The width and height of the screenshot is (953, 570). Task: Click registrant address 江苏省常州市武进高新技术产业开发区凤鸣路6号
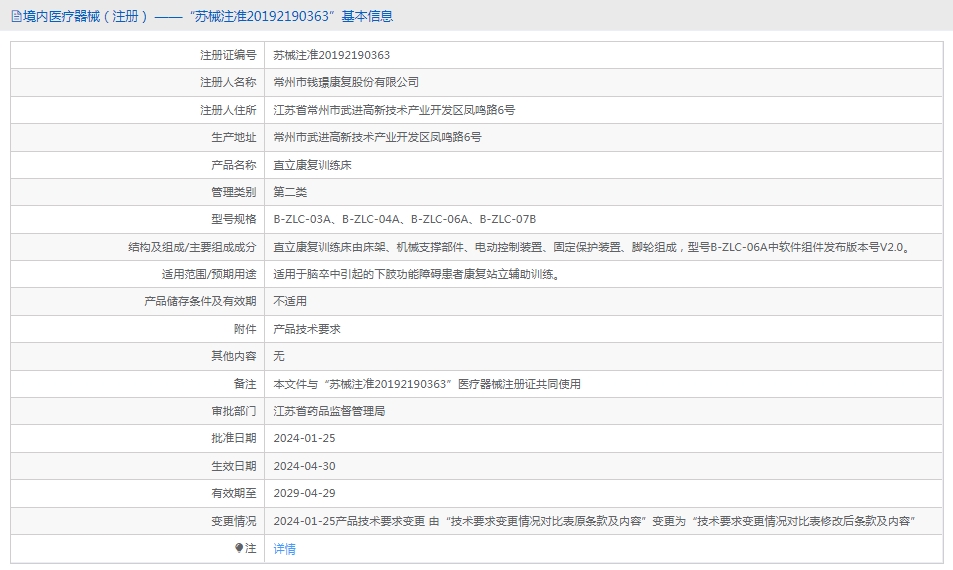click(394, 110)
